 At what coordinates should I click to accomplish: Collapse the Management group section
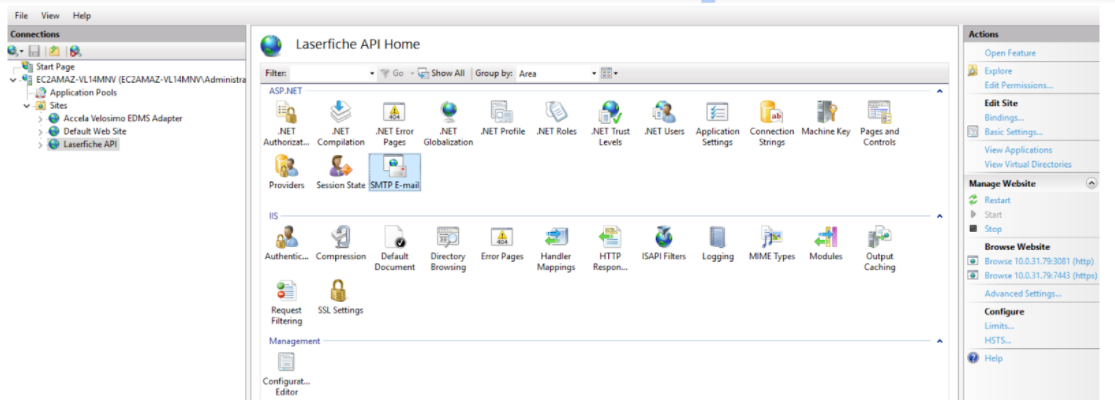point(939,341)
